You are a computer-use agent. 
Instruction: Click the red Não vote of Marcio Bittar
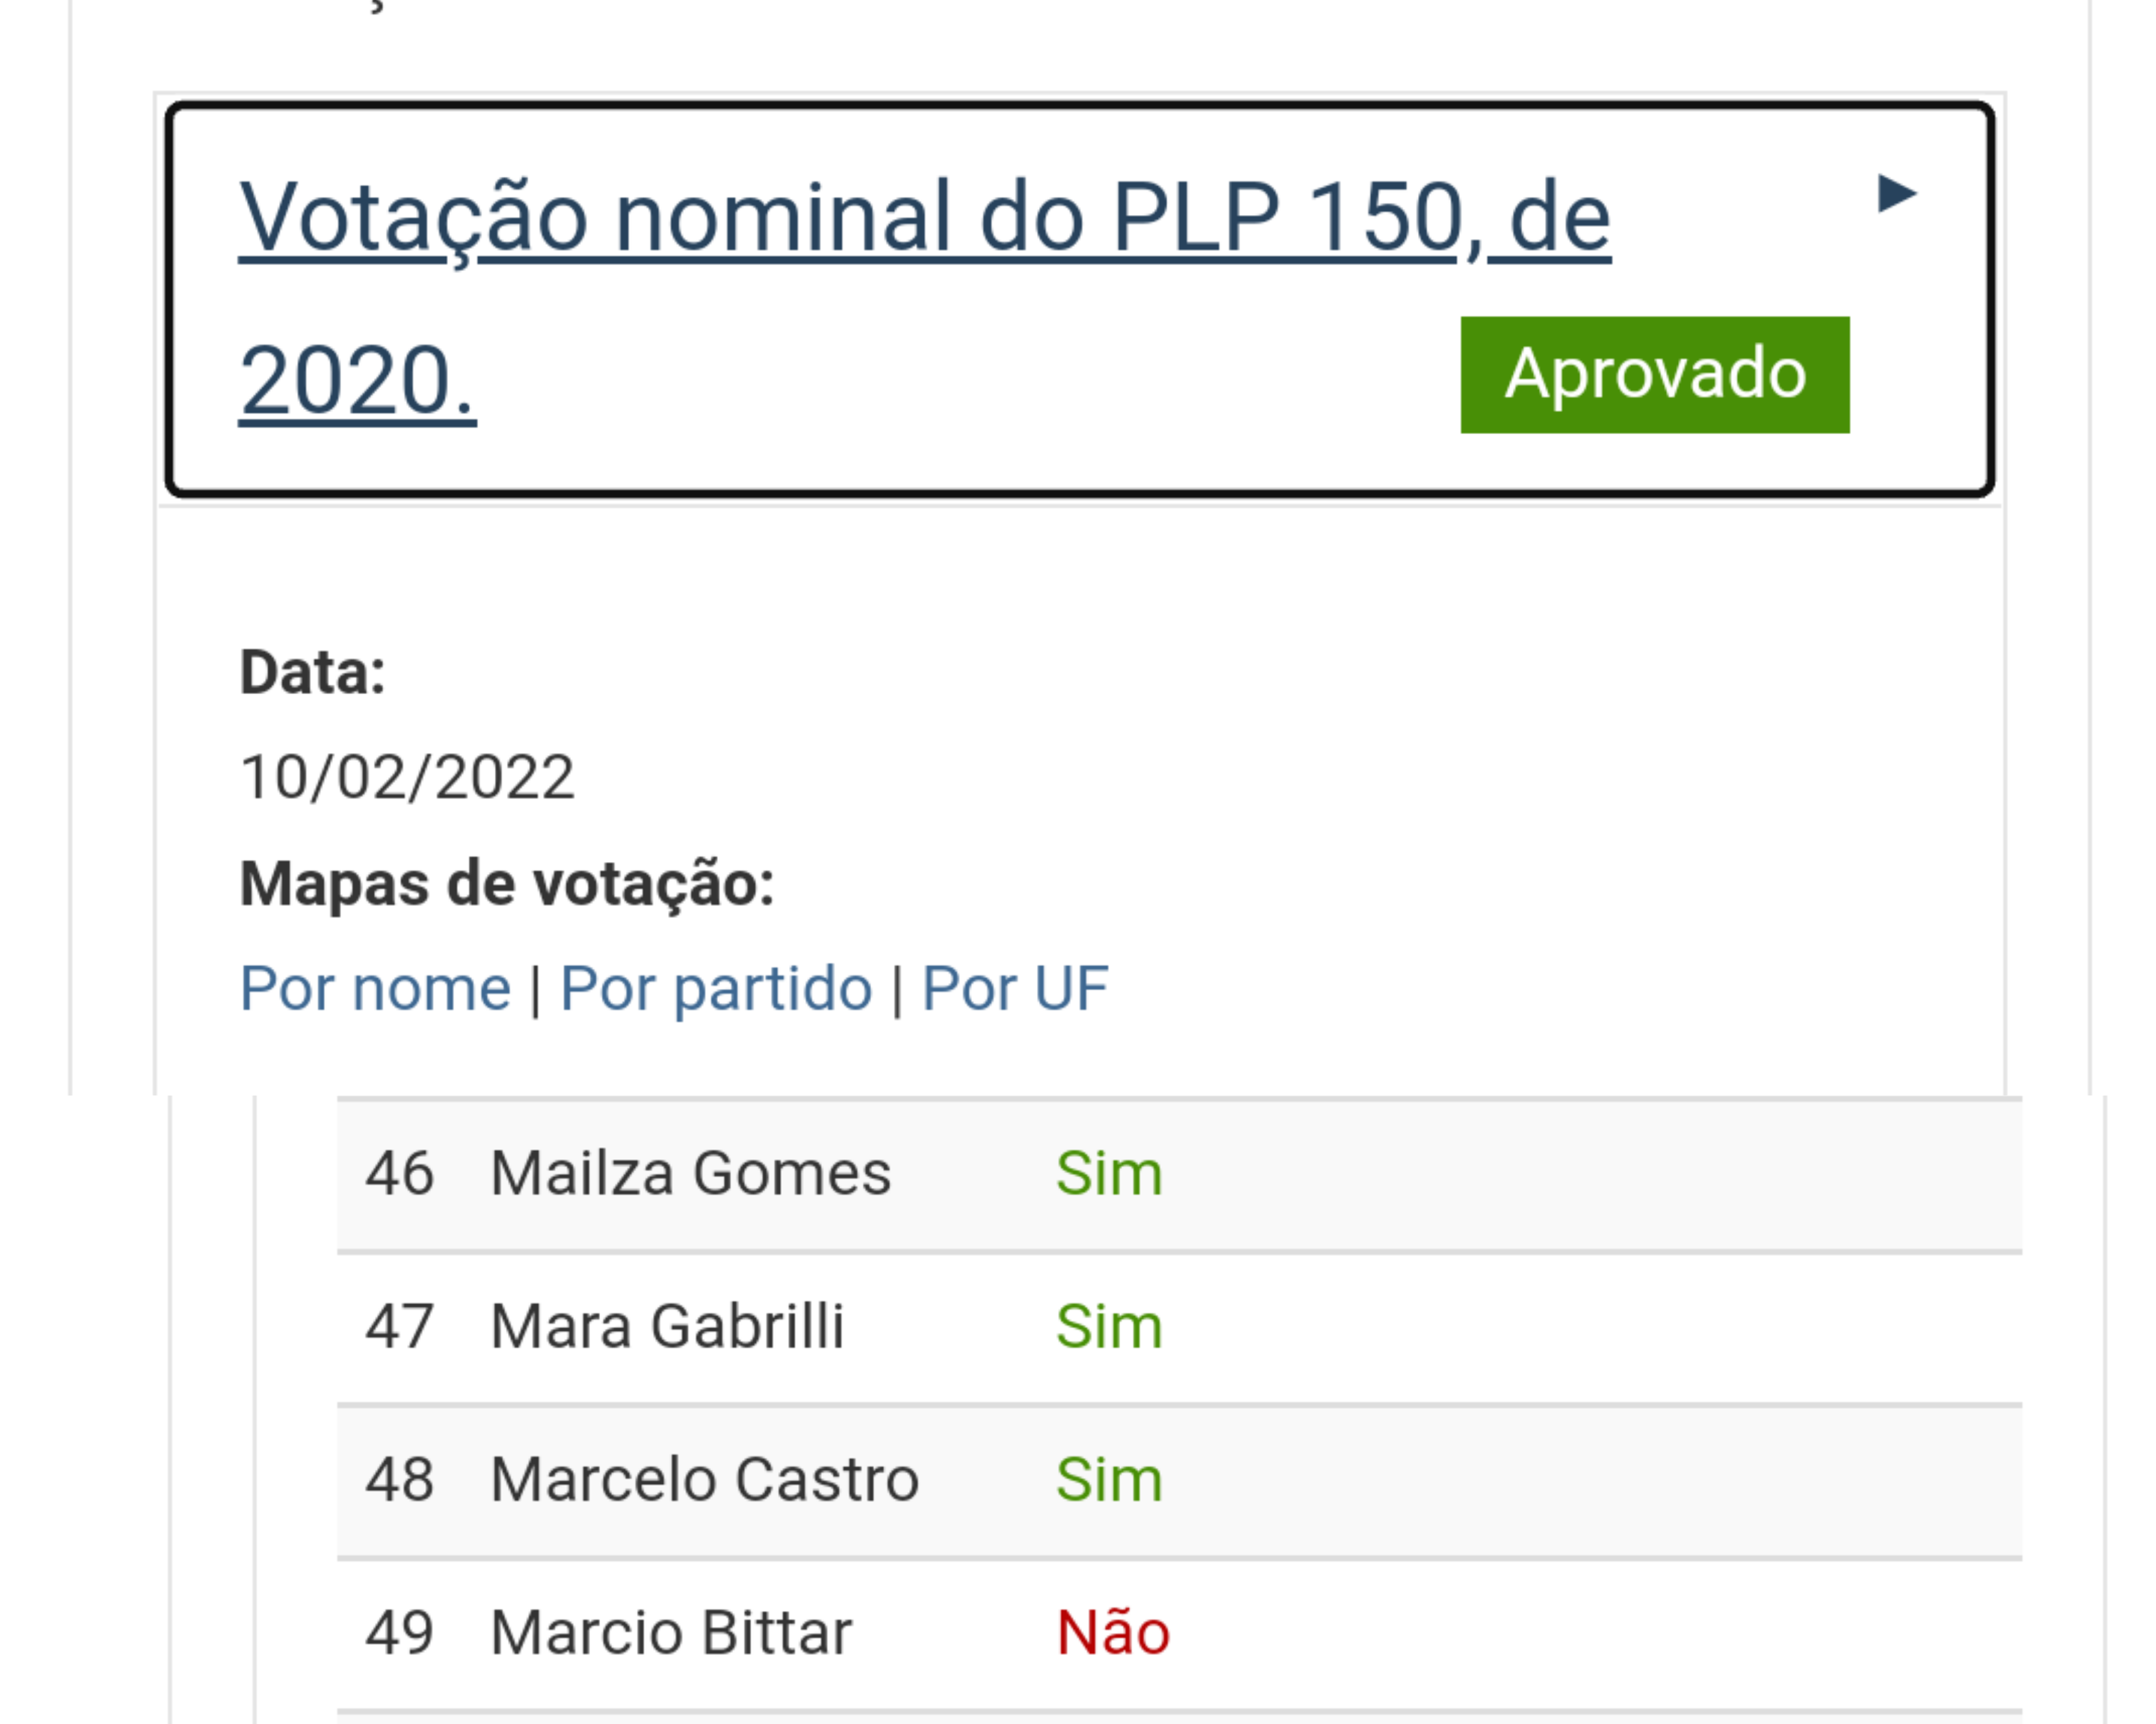coord(1113,1634)
